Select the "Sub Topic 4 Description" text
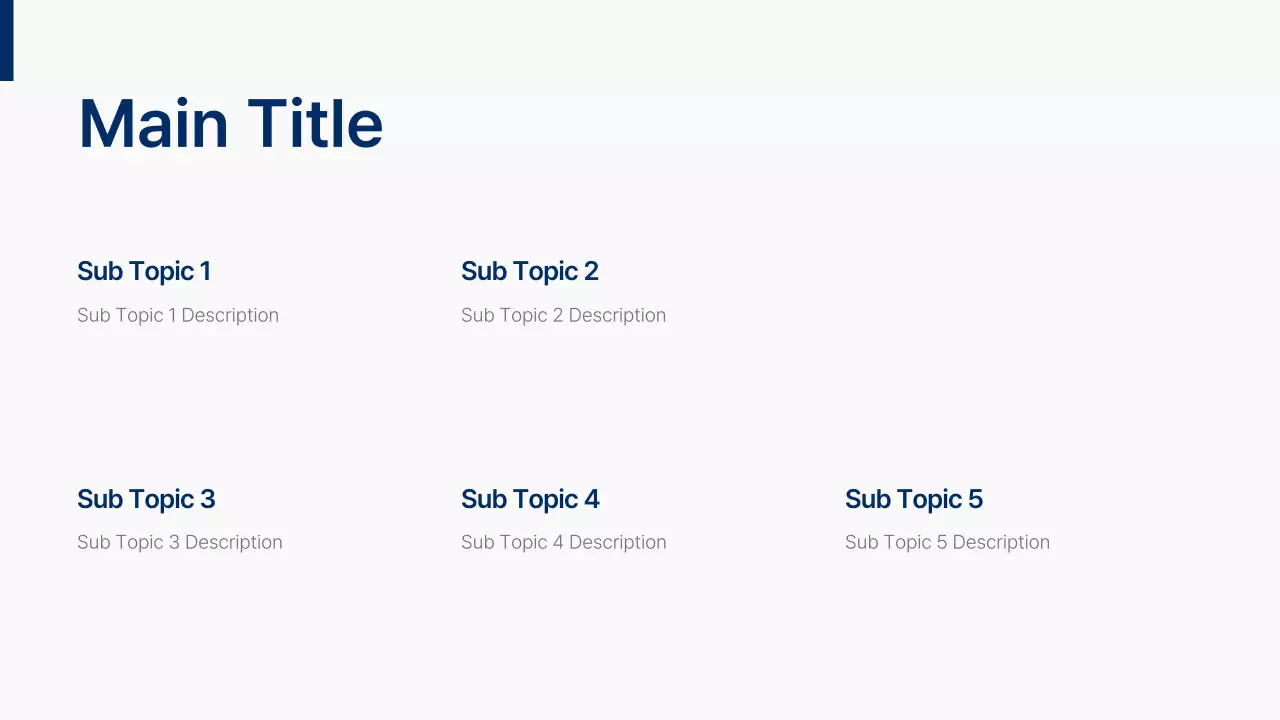This screenshot has width=1280, height=720. [x=563, y=542]
